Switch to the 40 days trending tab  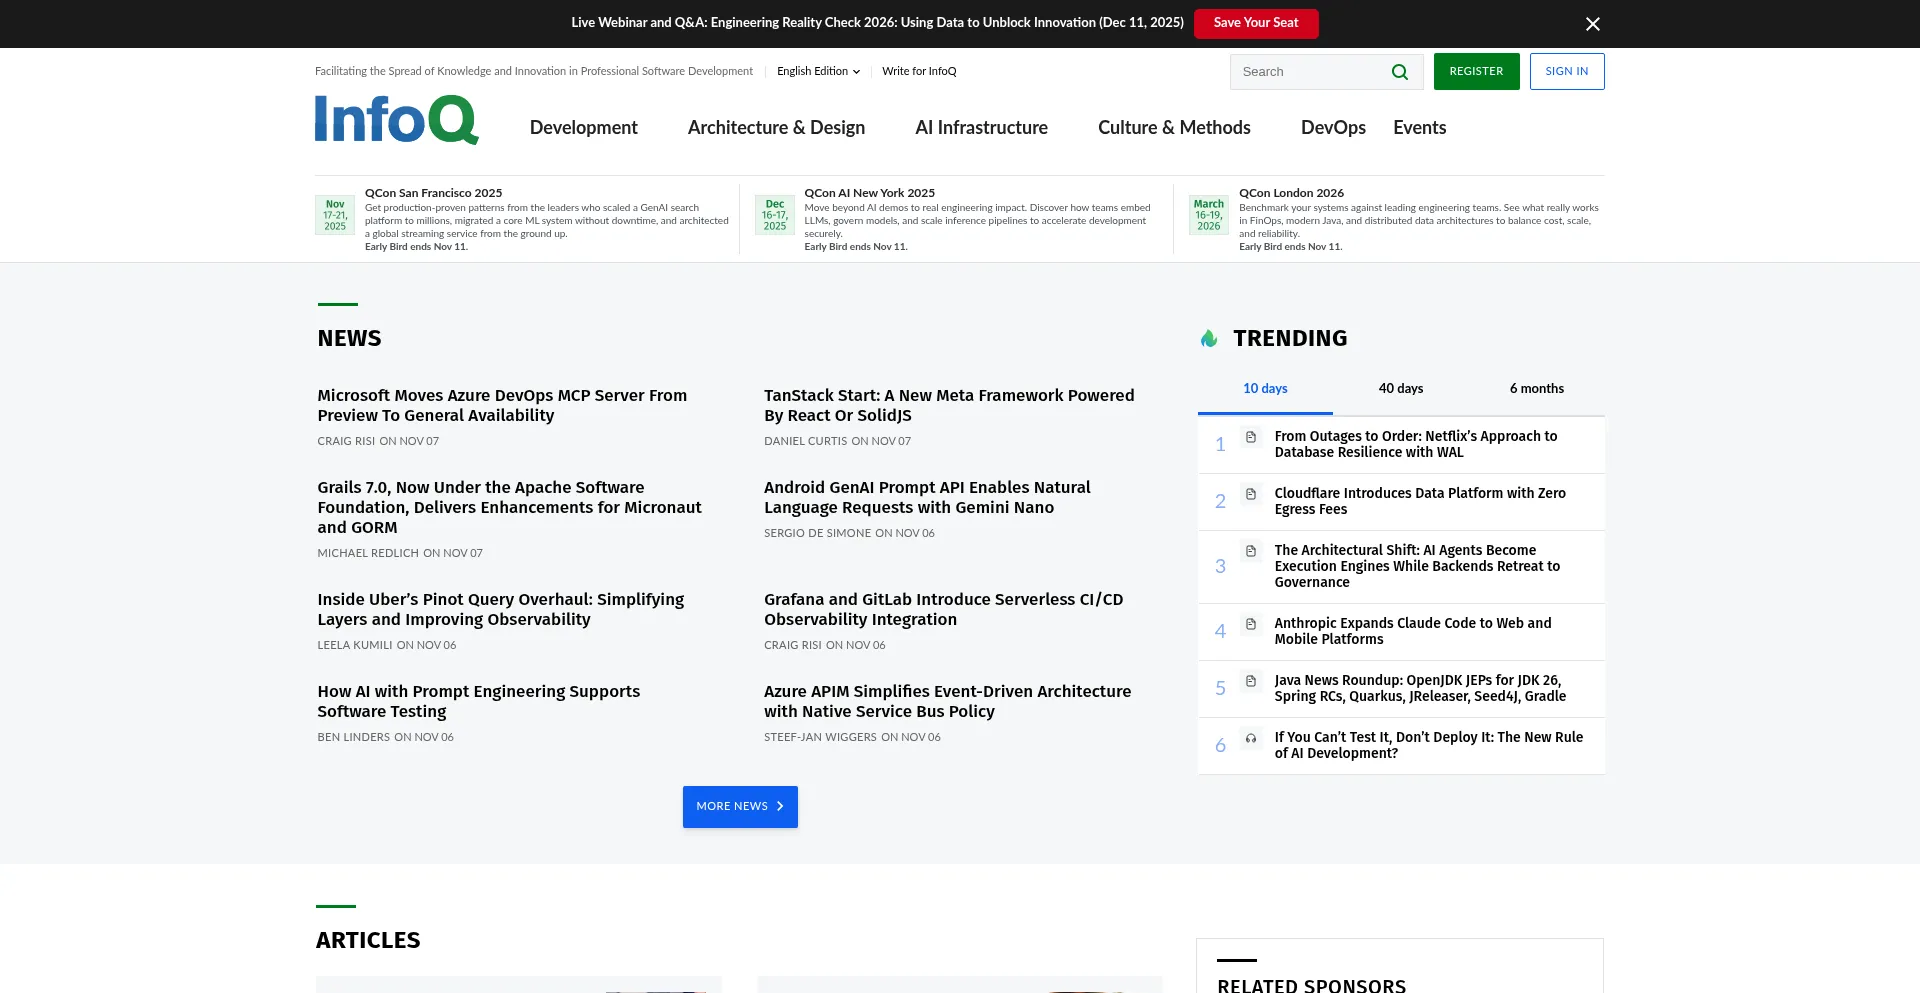pos(1400,389)
